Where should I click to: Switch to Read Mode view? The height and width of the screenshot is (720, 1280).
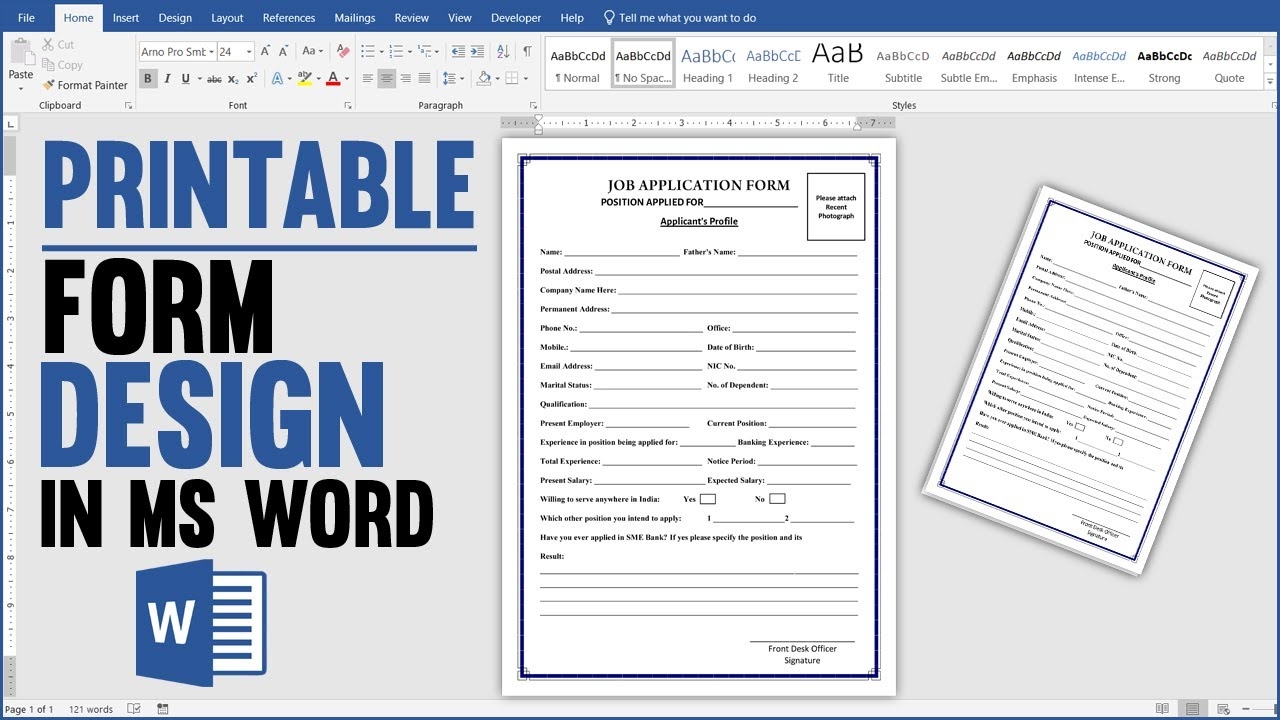[1162, 709]
